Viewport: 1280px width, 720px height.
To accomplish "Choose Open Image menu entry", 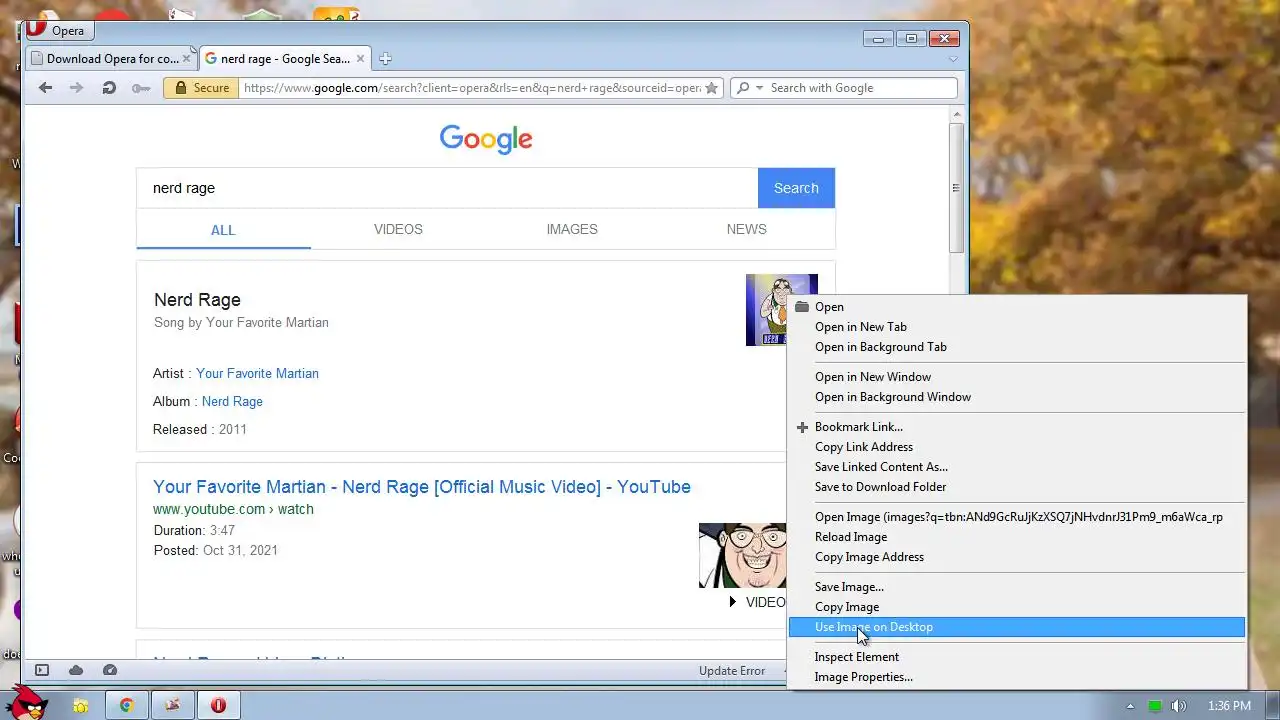I will [x=1017, y=517].
